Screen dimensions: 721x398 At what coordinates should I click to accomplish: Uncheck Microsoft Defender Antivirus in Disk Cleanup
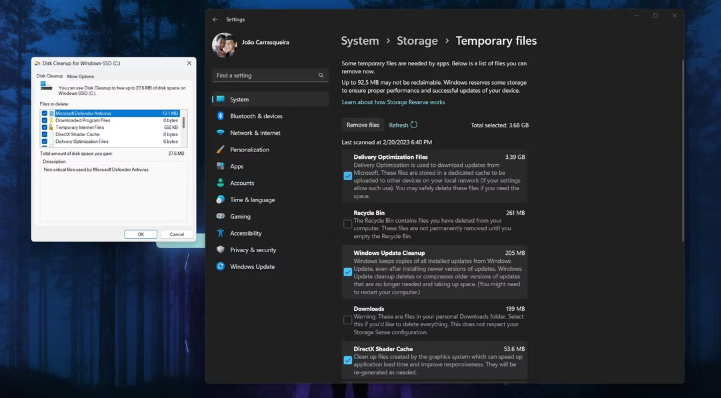45,113
